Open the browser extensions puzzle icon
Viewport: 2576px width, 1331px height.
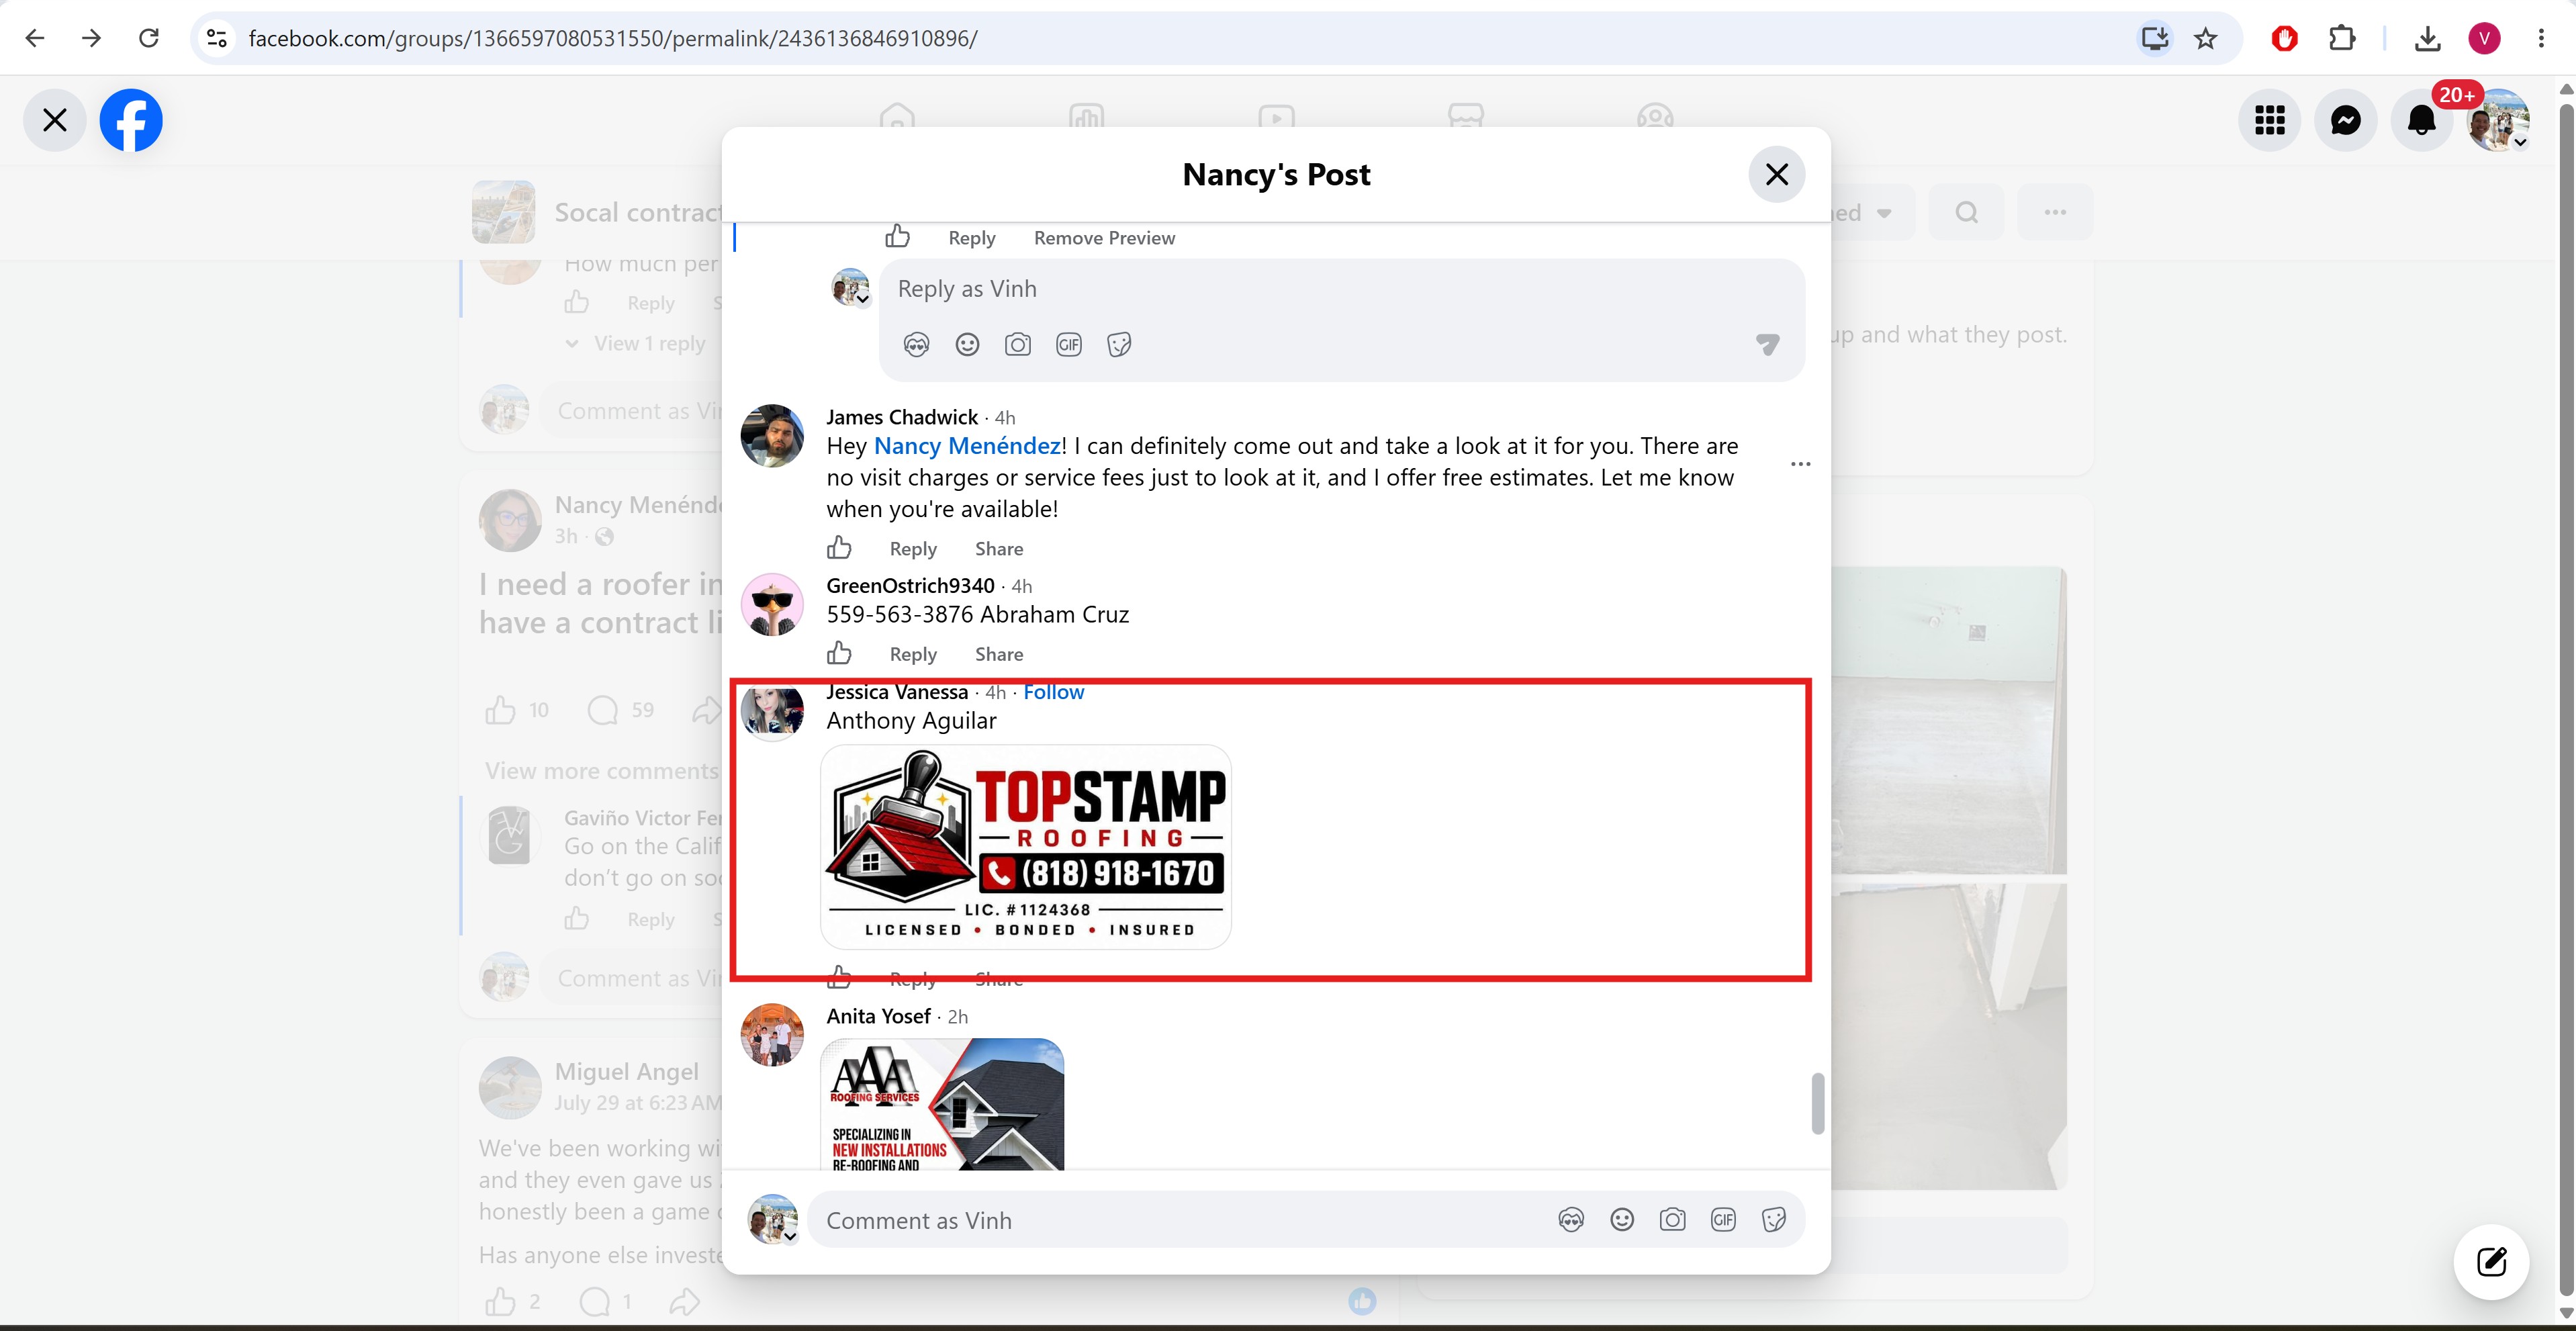pyautogui.click(x=2342, y=38)
